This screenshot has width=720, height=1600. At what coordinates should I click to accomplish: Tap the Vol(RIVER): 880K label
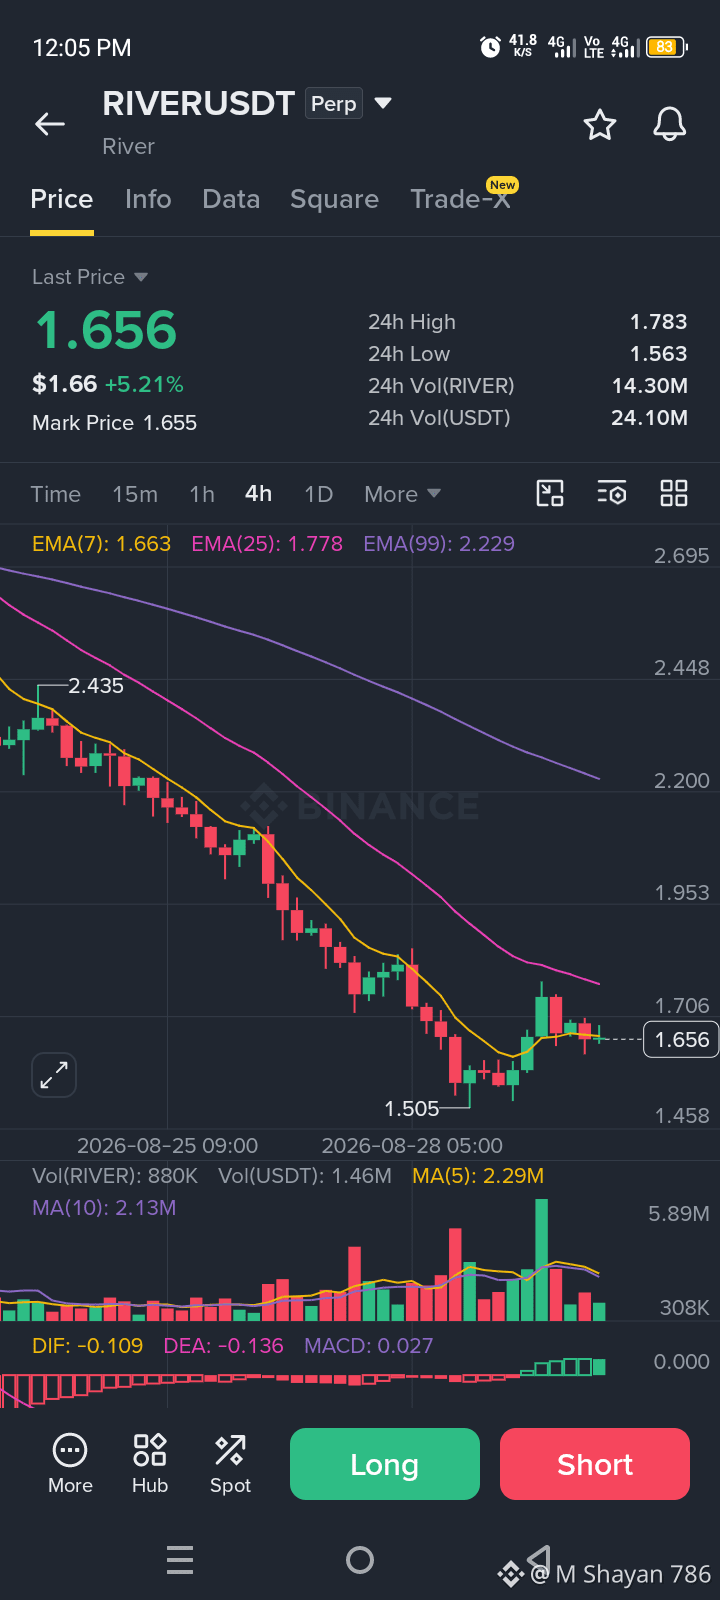click(x=115, y=1176)
